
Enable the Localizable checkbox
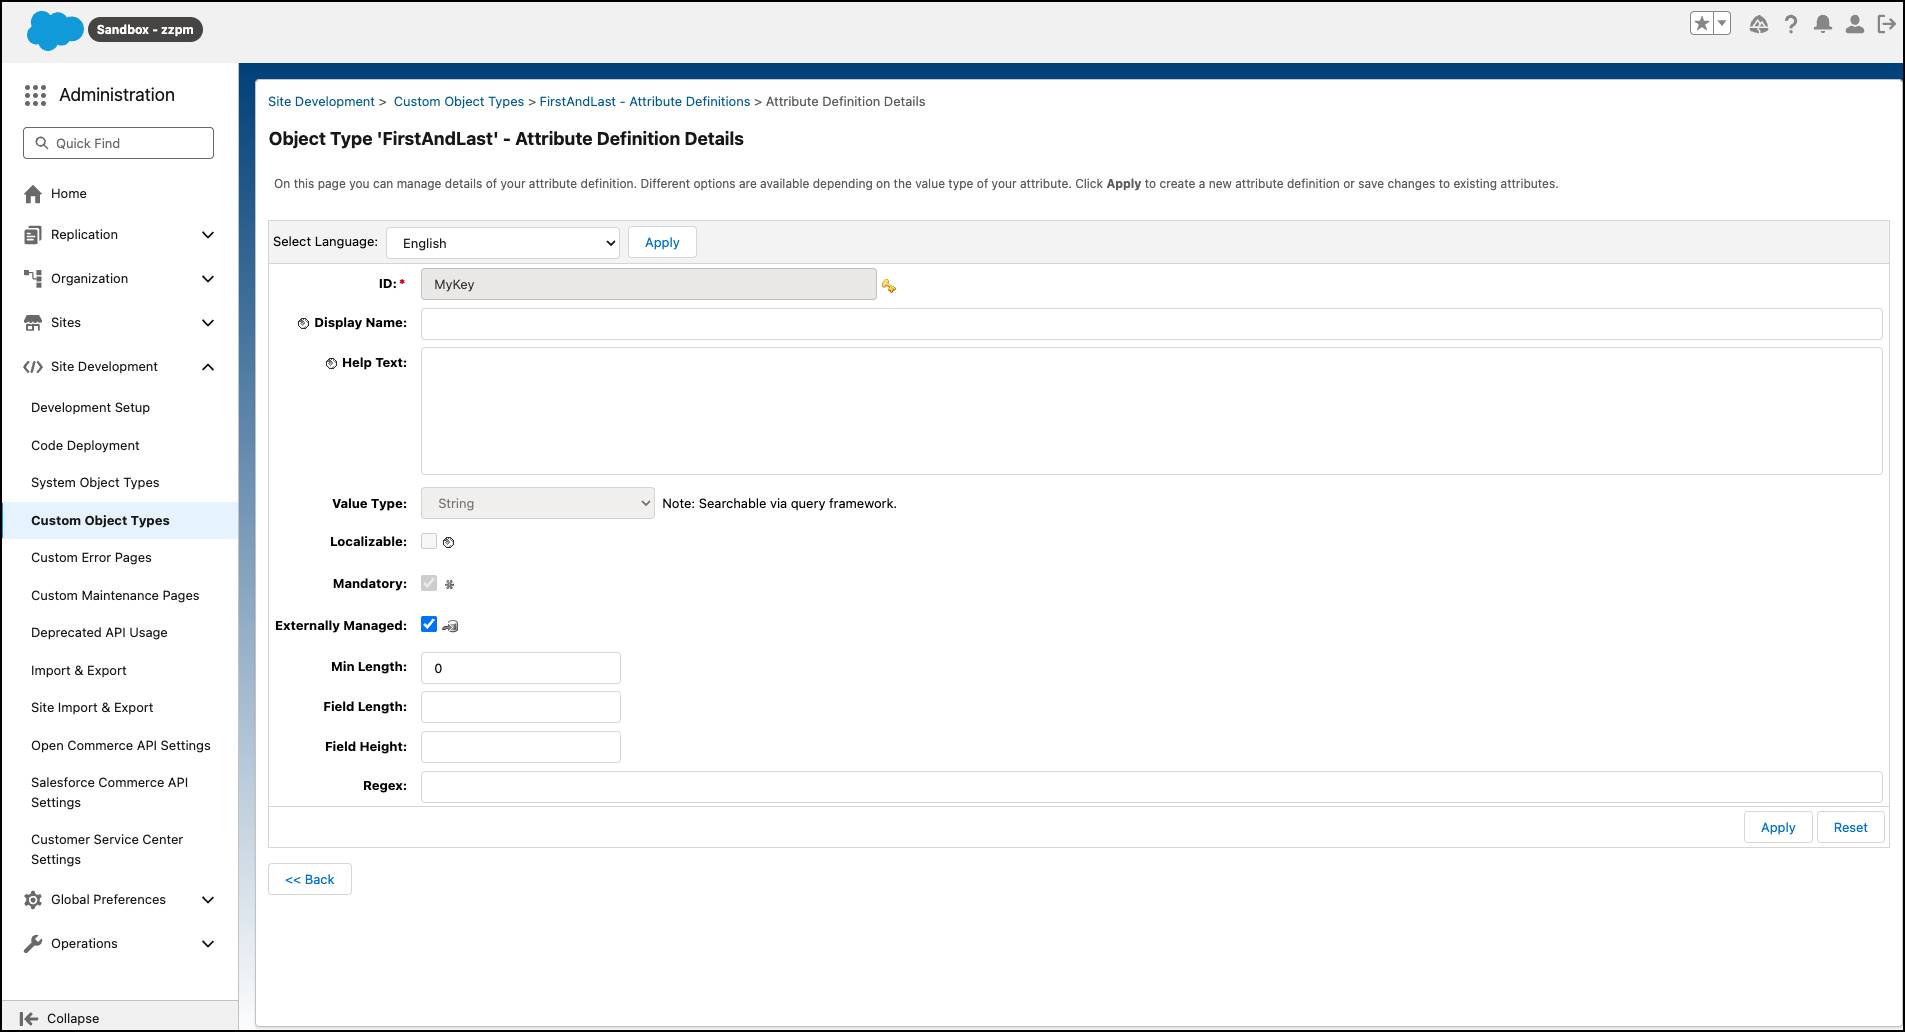click(x=429, y=540)
